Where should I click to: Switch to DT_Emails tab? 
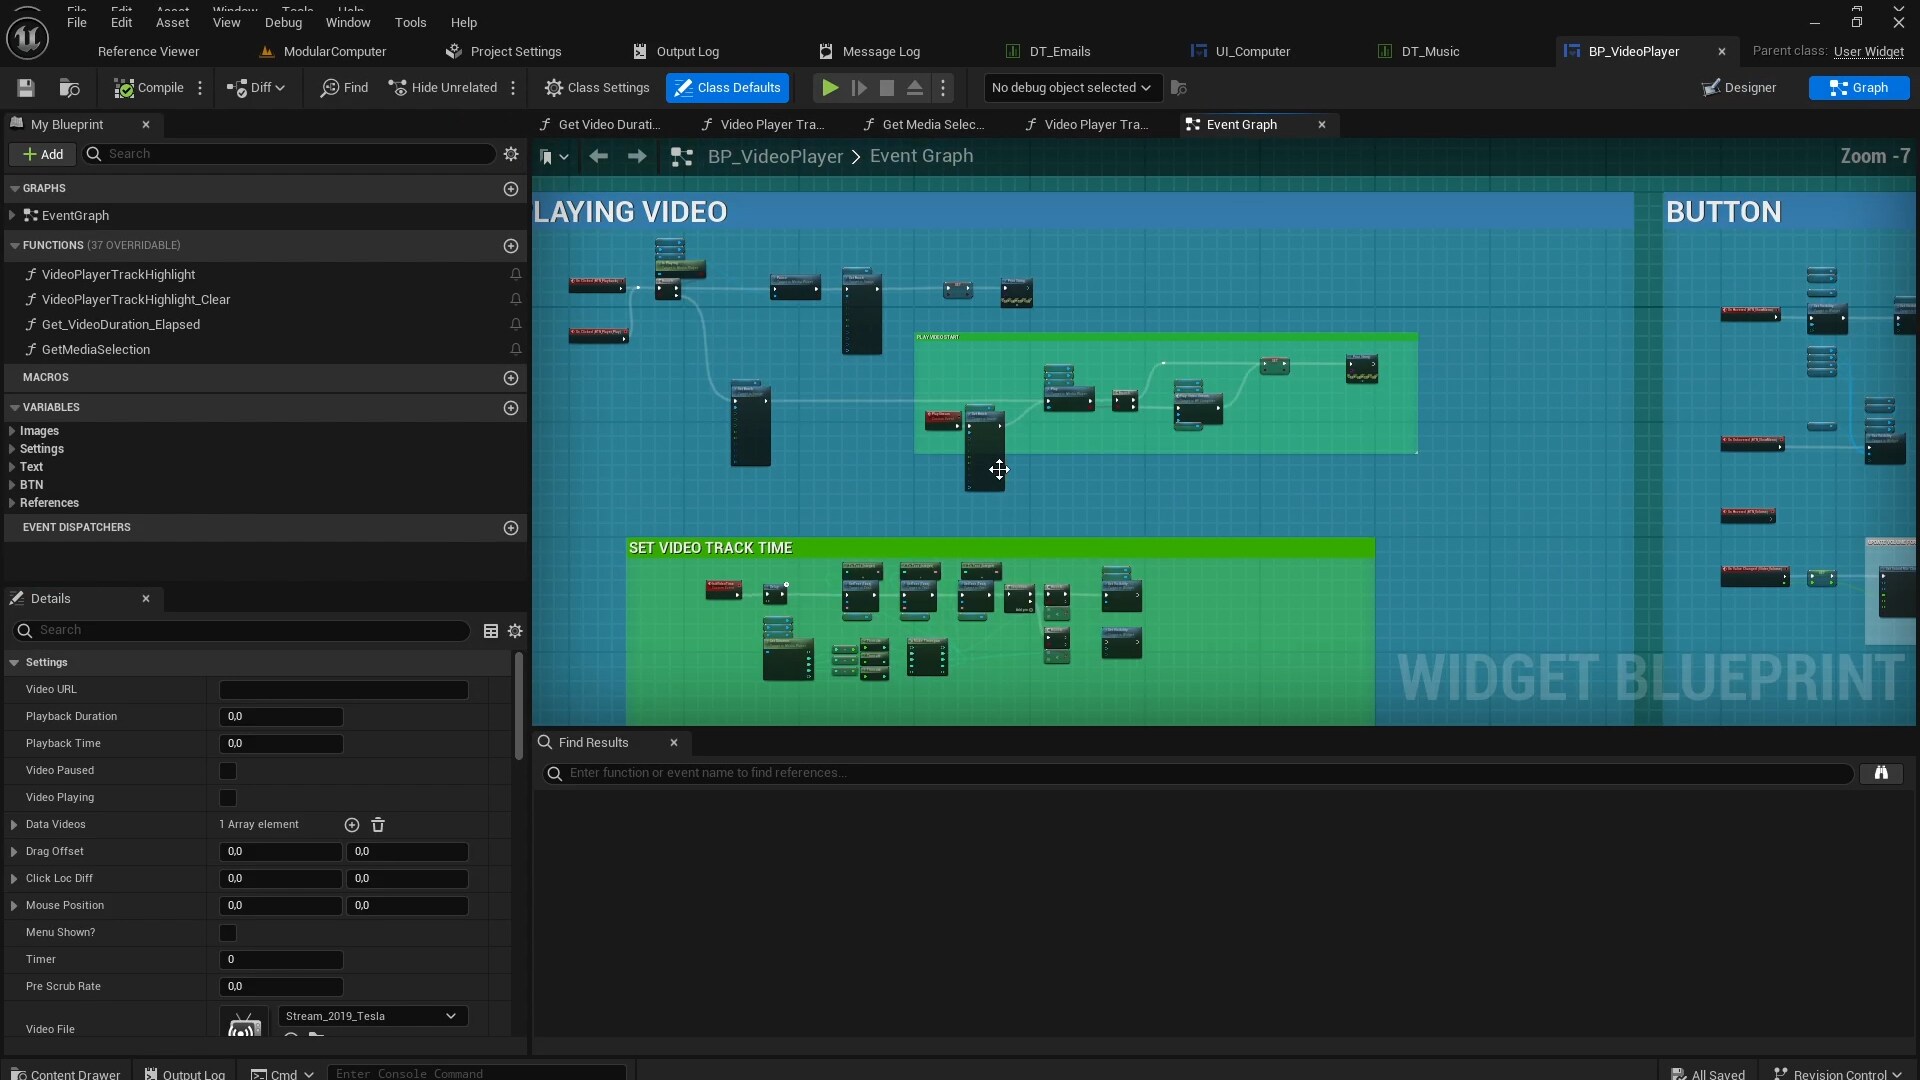[x=1058, y=52]
